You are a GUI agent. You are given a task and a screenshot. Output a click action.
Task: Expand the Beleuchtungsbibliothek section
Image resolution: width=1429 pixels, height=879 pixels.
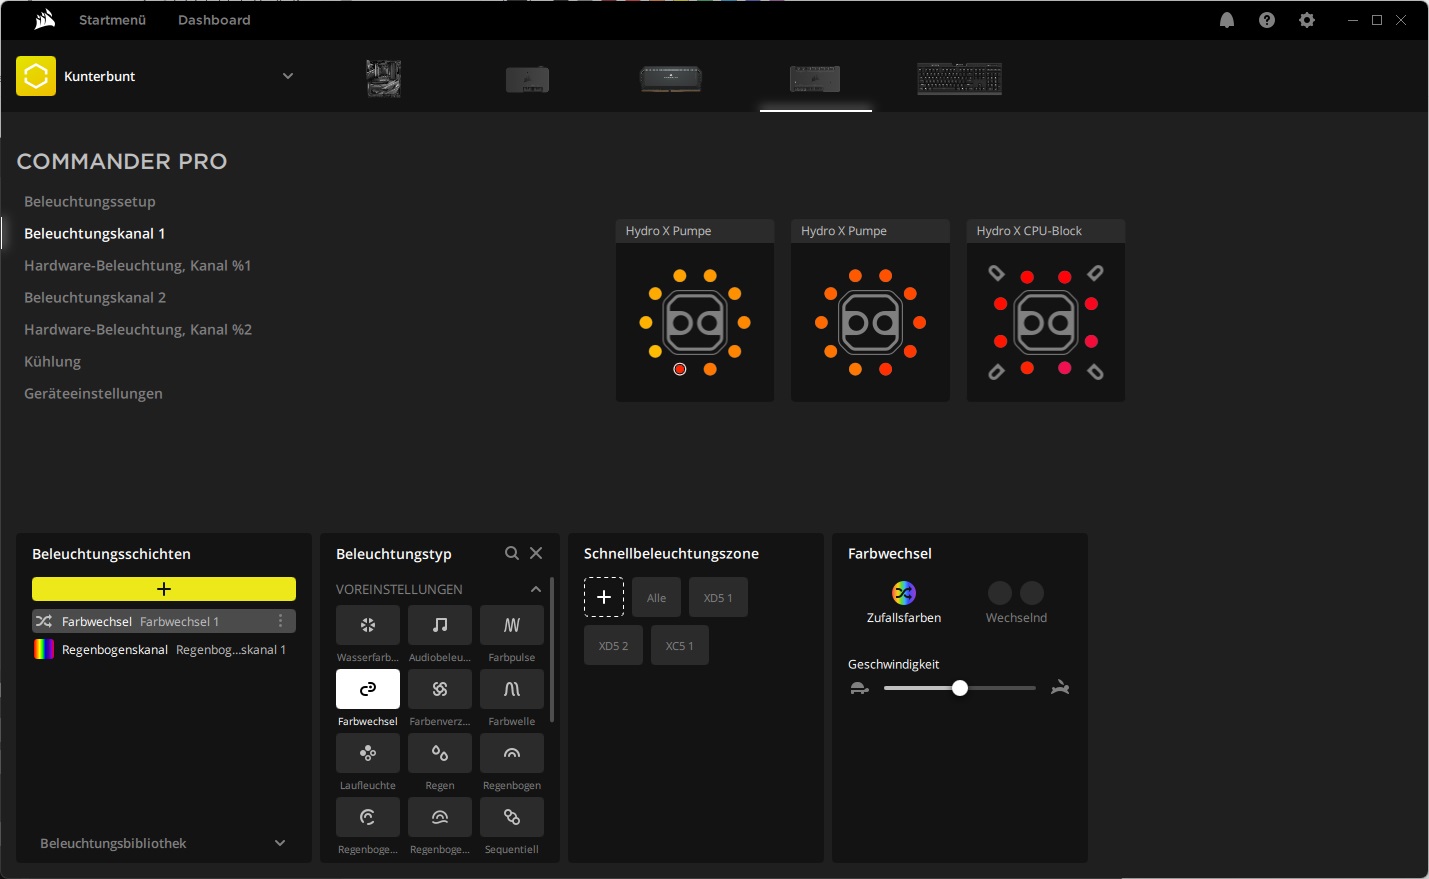click(x=280, y=843)
